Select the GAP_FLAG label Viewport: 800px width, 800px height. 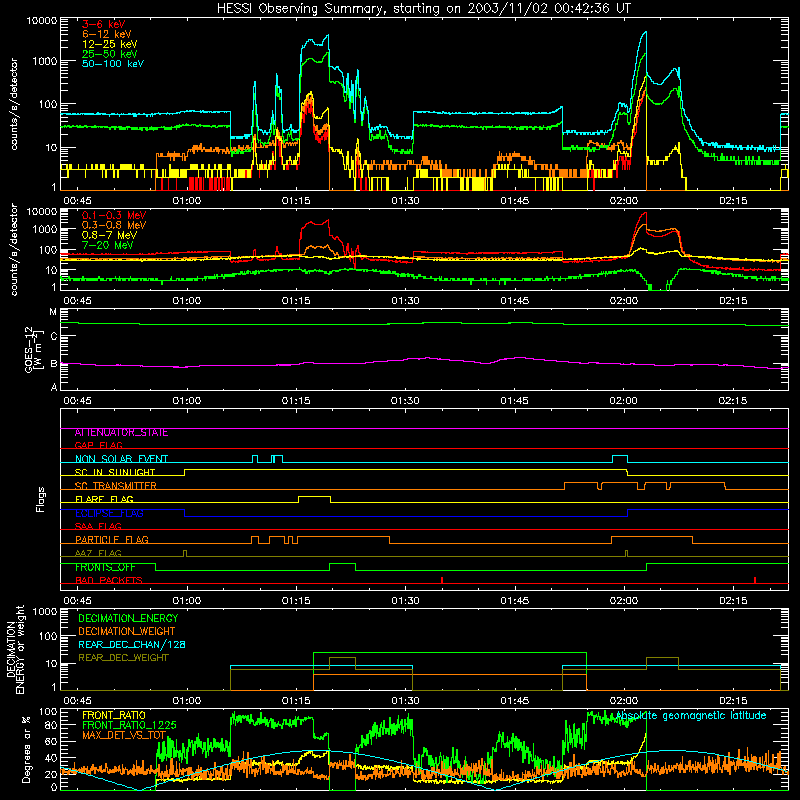point(98,445)
